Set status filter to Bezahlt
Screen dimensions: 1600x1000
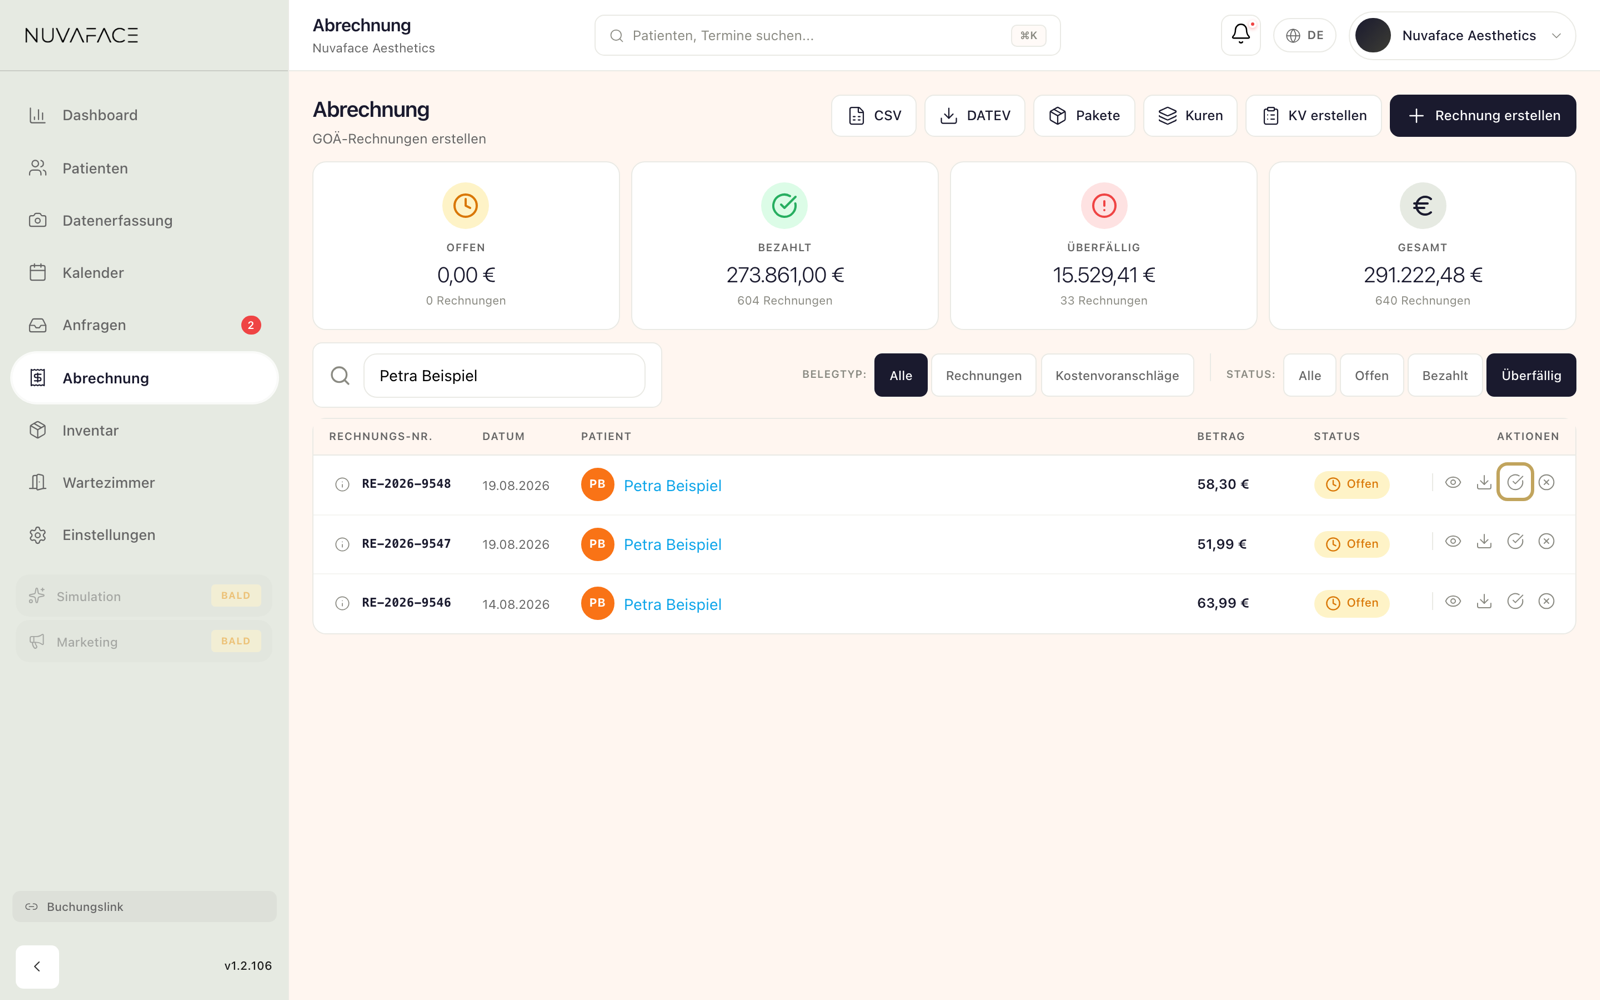click(x=1445, y=376)
